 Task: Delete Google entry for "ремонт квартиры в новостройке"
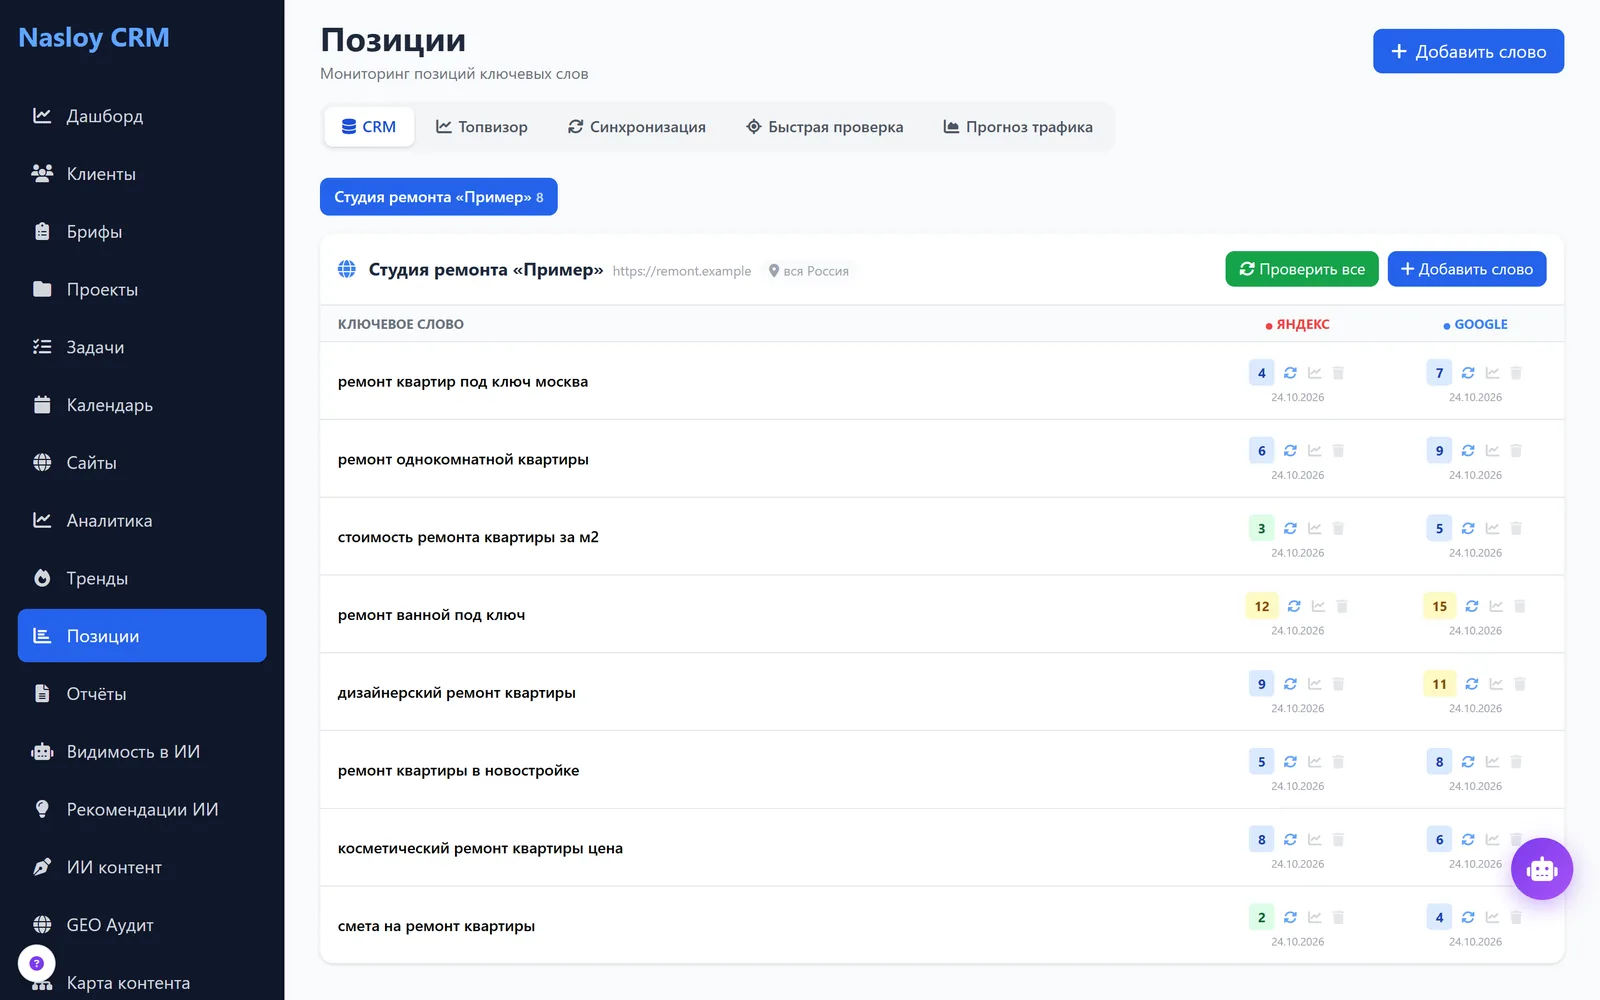(x=1516, y=762)
